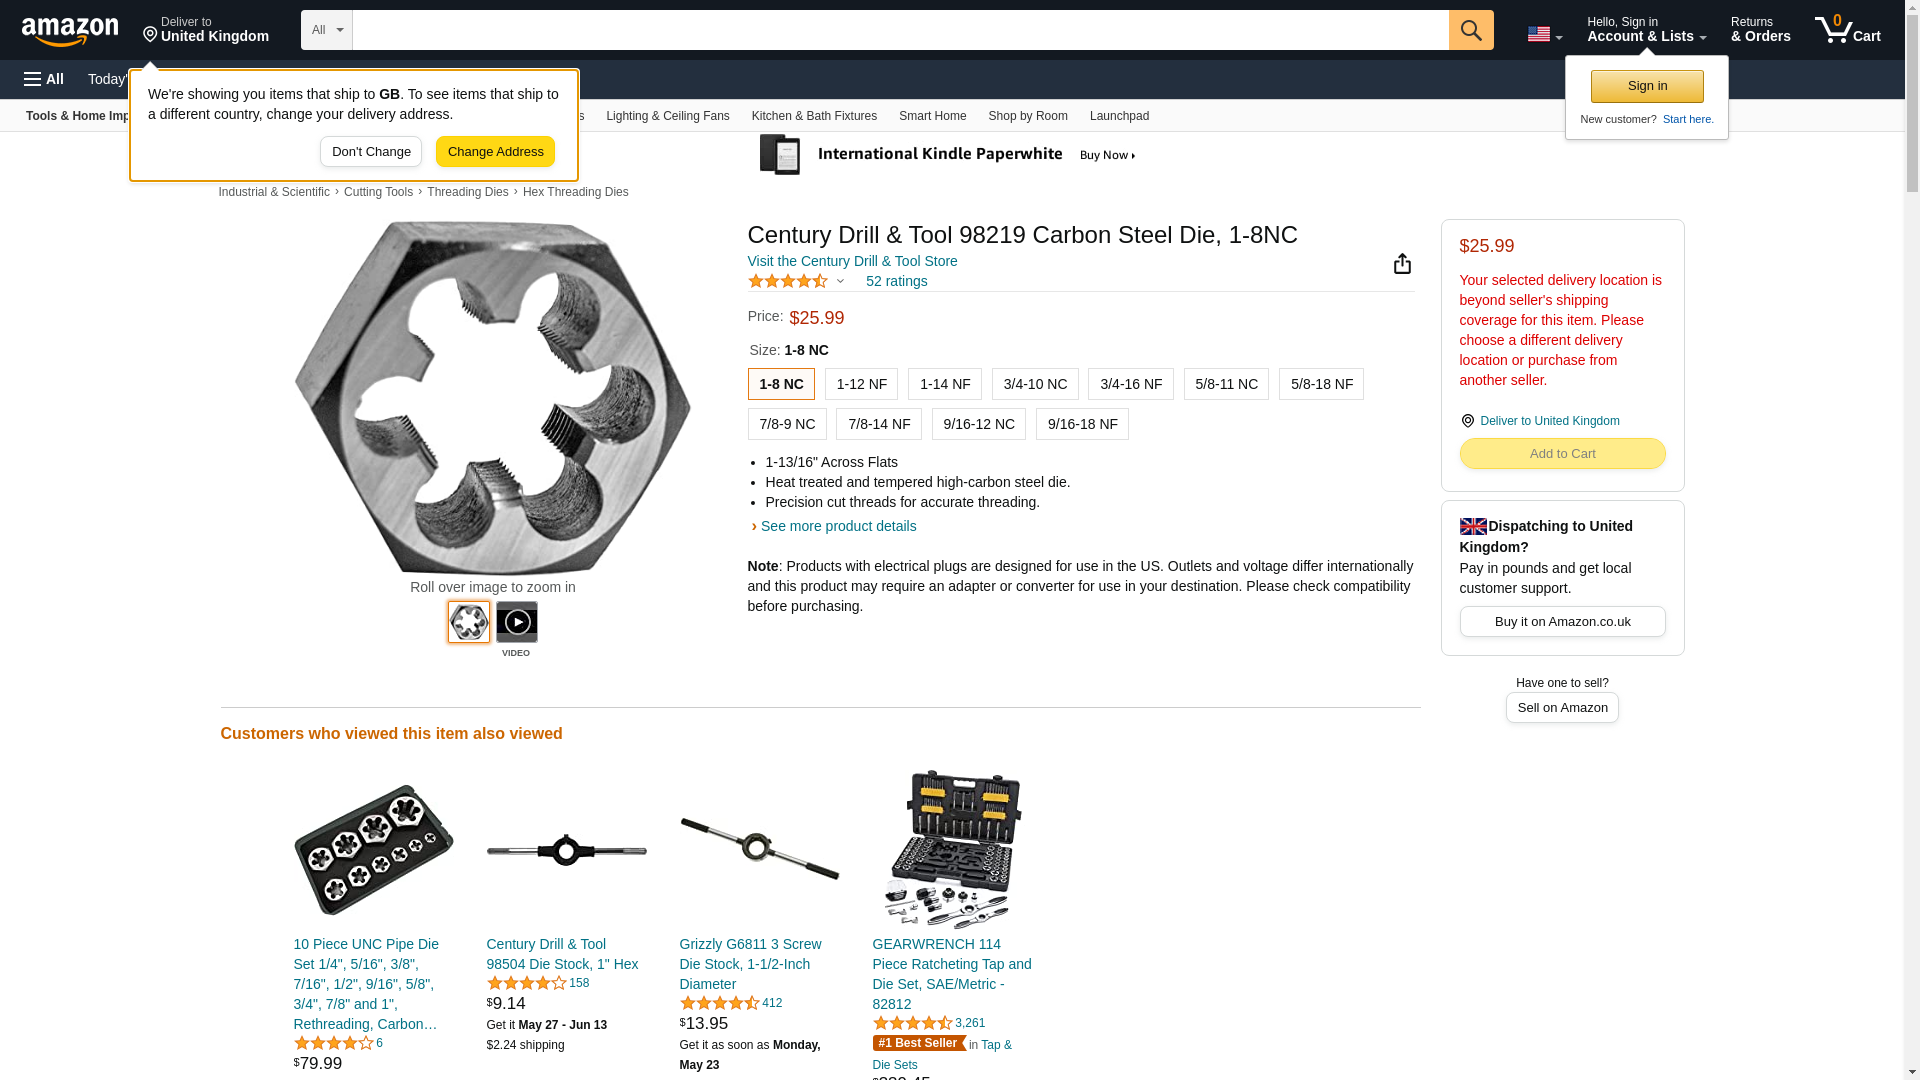Click the yellow Sign in button

[x=1647, y=86]
